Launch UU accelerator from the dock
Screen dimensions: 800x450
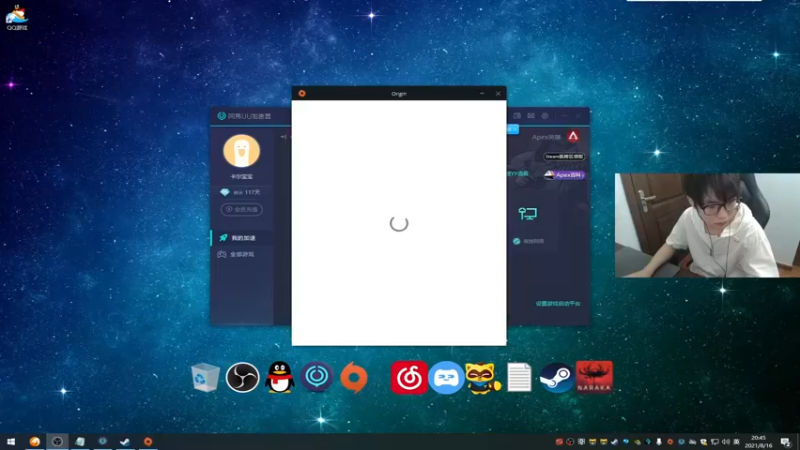tap(317, 377)
